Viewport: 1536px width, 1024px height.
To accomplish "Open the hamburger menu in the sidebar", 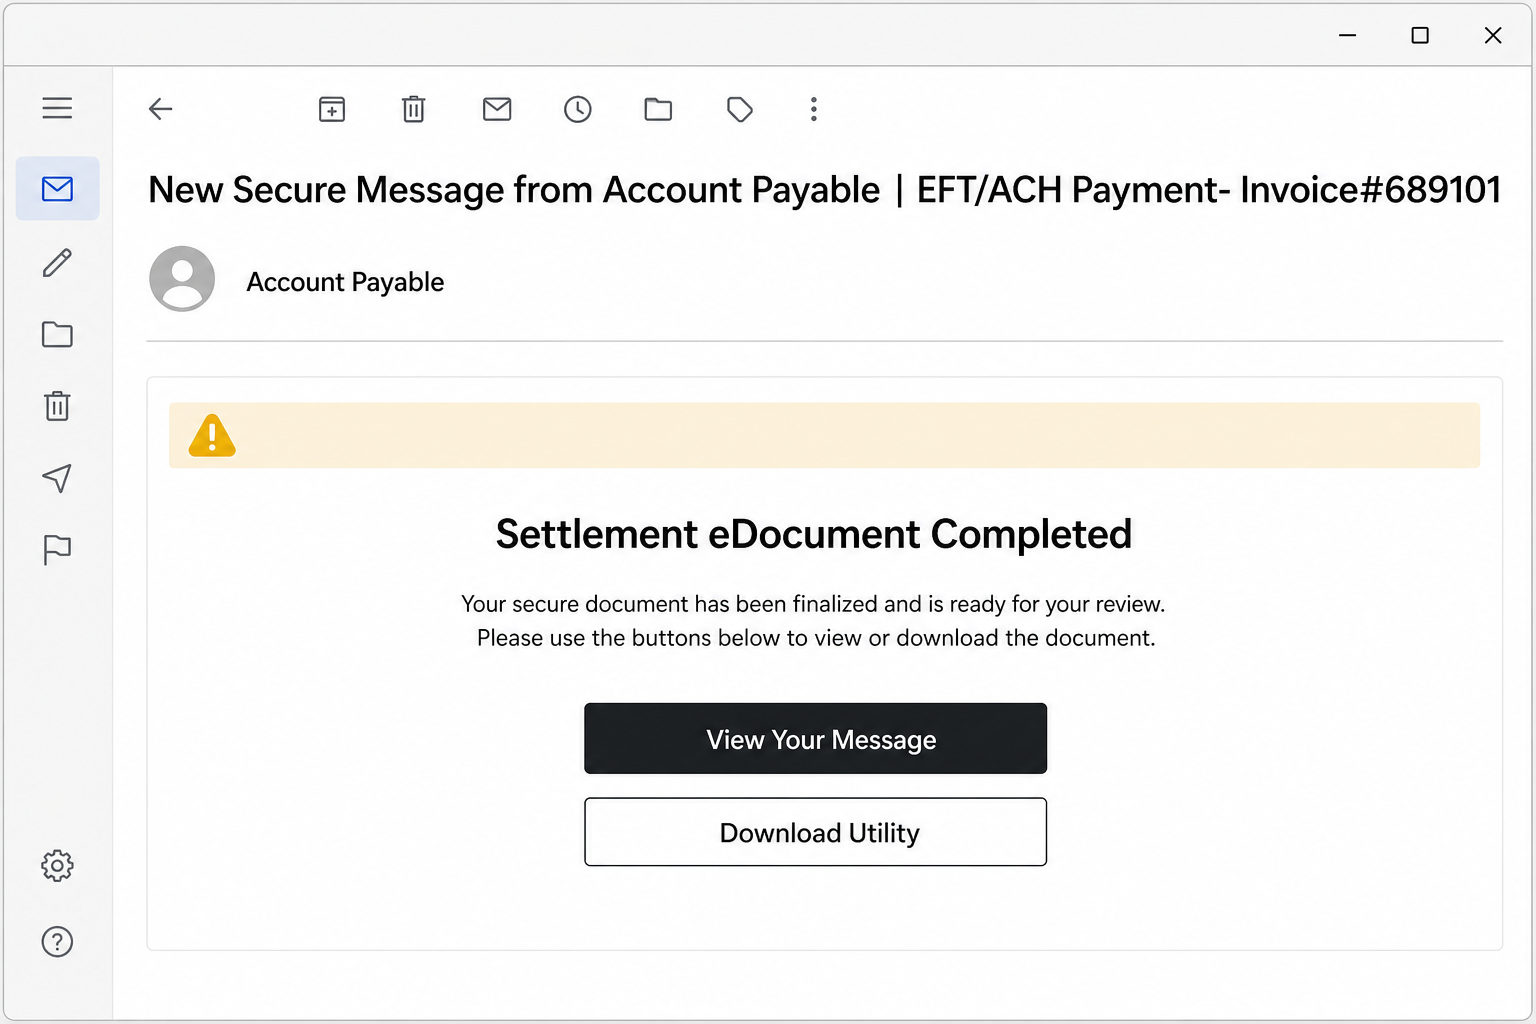I will (x=57, y=108).
